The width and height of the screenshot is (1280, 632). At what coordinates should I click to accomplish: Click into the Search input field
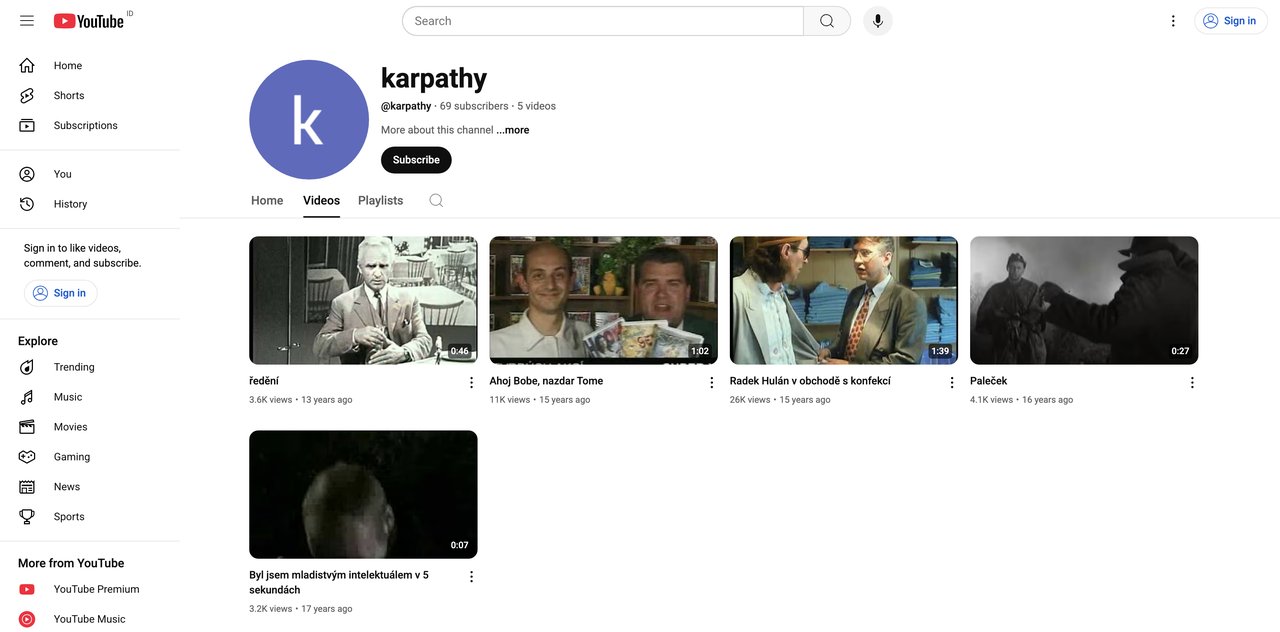(603, 21)
